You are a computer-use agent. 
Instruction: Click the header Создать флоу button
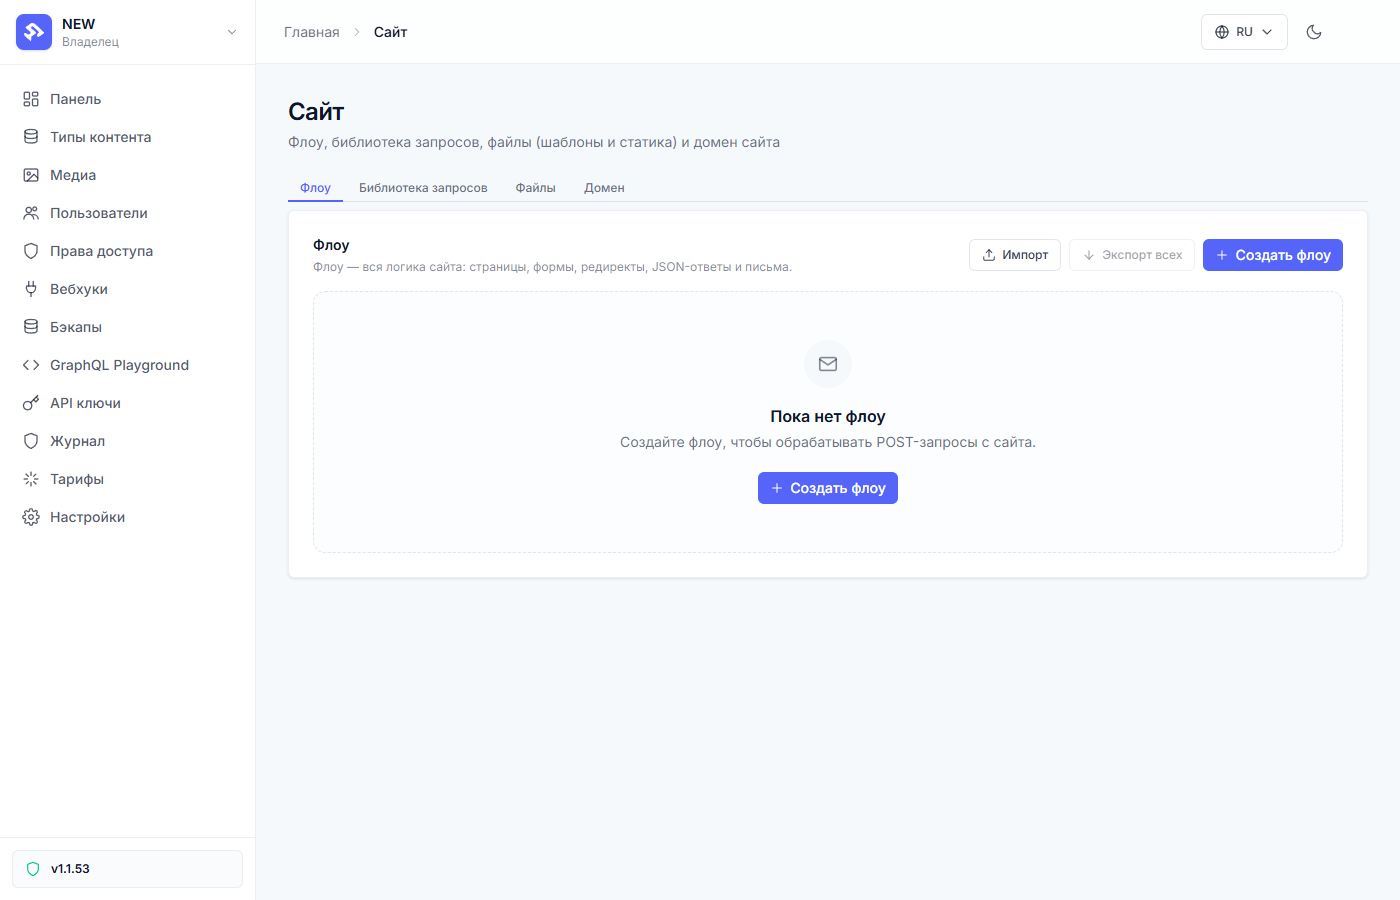(1273, 255)
